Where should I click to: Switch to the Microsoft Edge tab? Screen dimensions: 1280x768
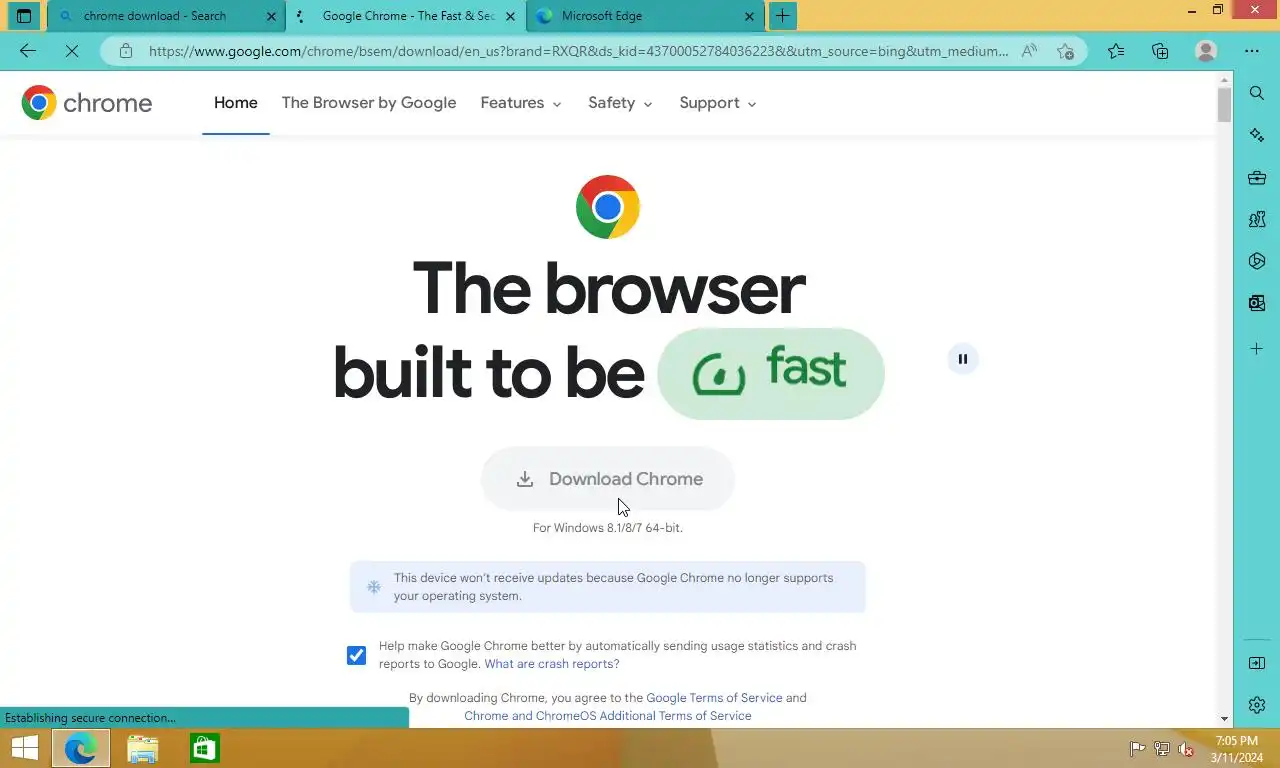coord(645,16)
